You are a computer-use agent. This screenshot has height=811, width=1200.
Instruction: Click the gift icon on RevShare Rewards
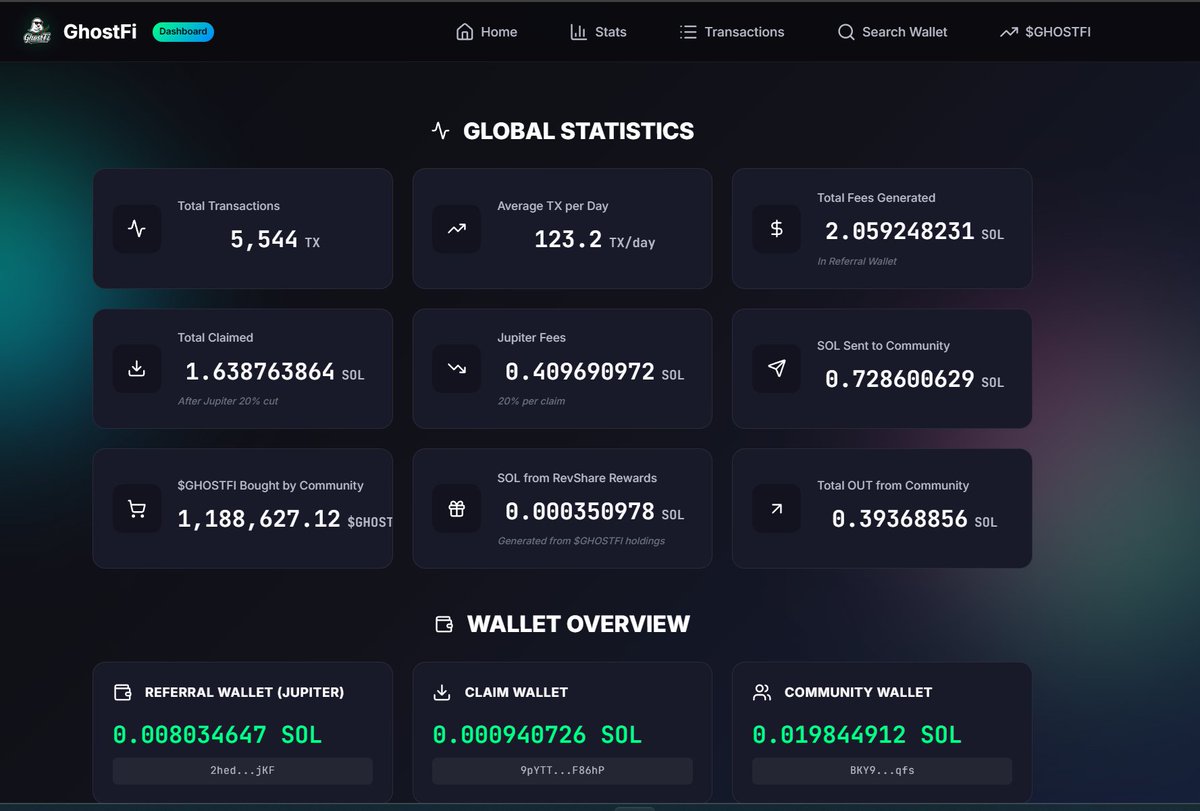click(x=457, y=509)
